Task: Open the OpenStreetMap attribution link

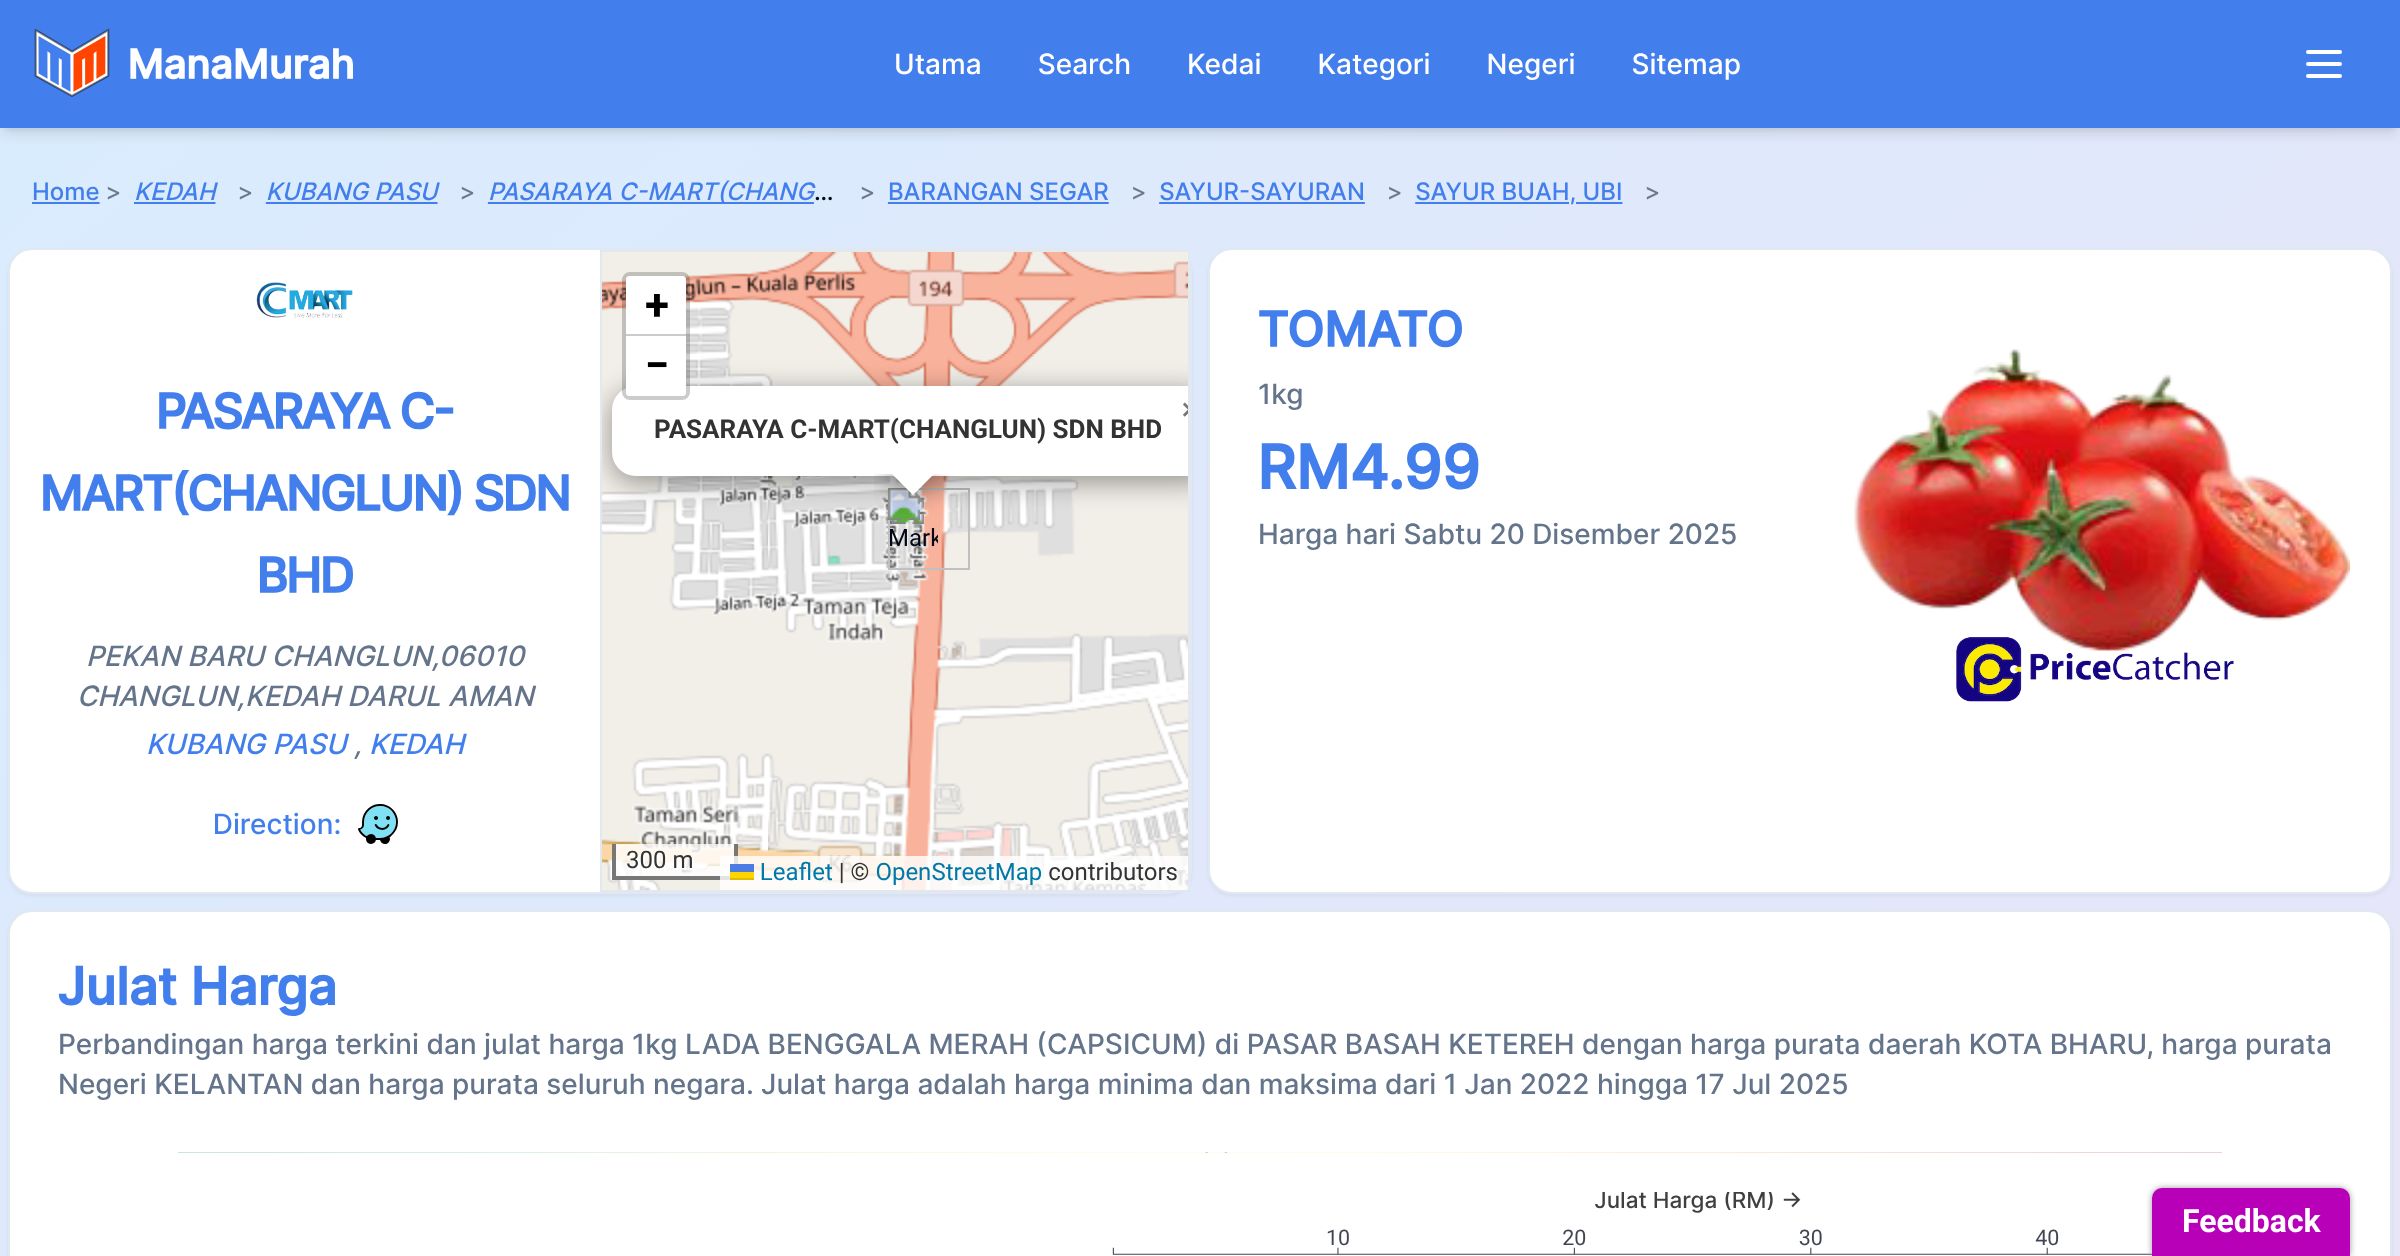Action: pos(958,872)
